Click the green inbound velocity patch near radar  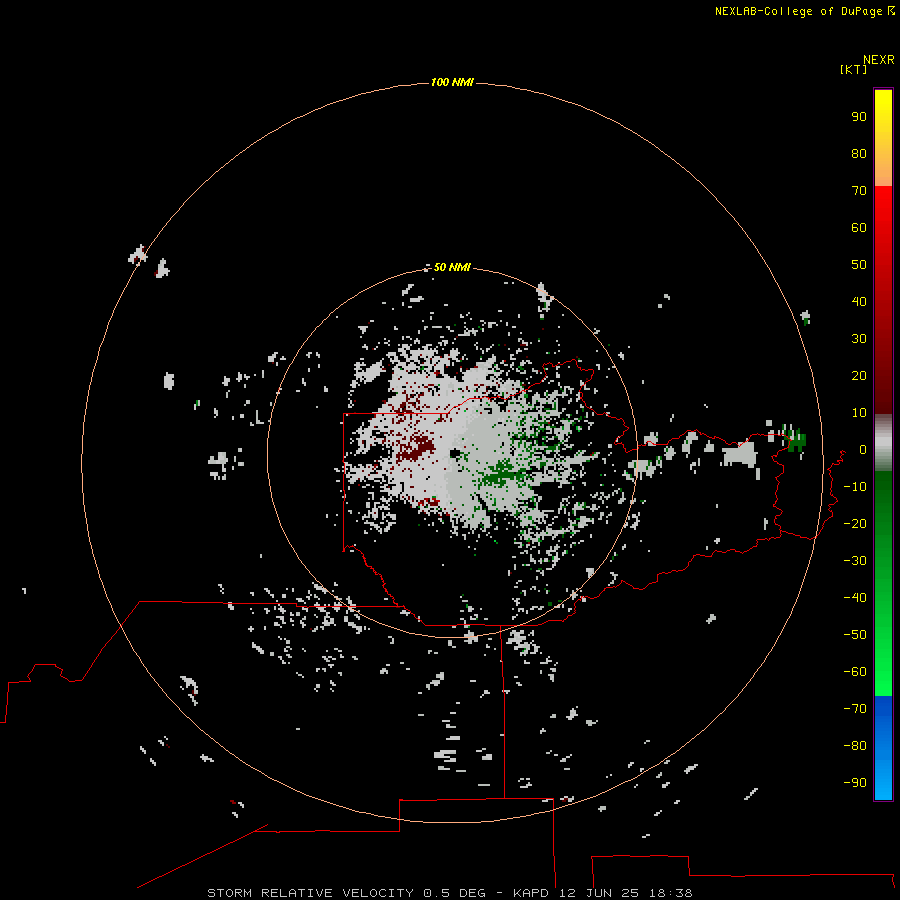pos(502,474)
